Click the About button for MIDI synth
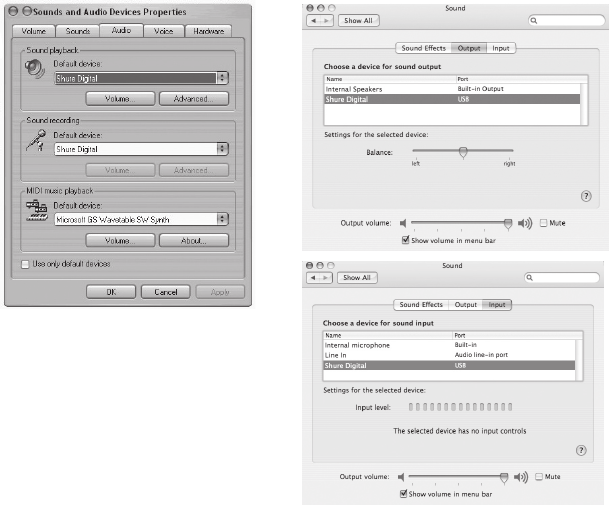 (194, 240)
